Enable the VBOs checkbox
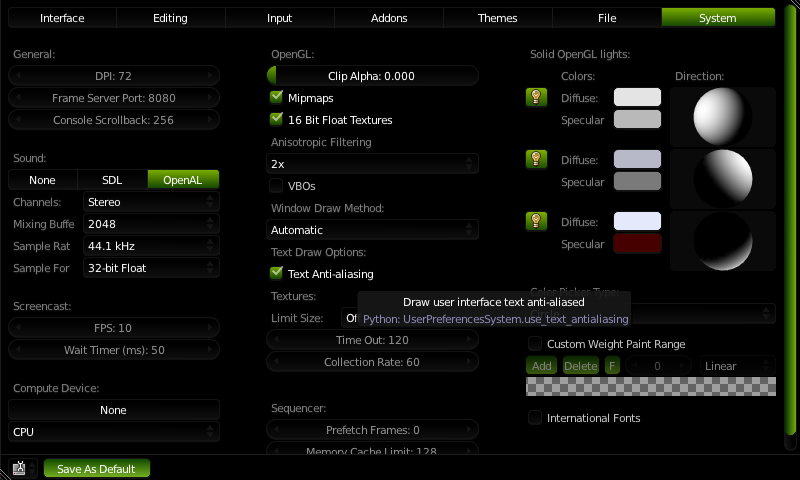 point(276,186)
